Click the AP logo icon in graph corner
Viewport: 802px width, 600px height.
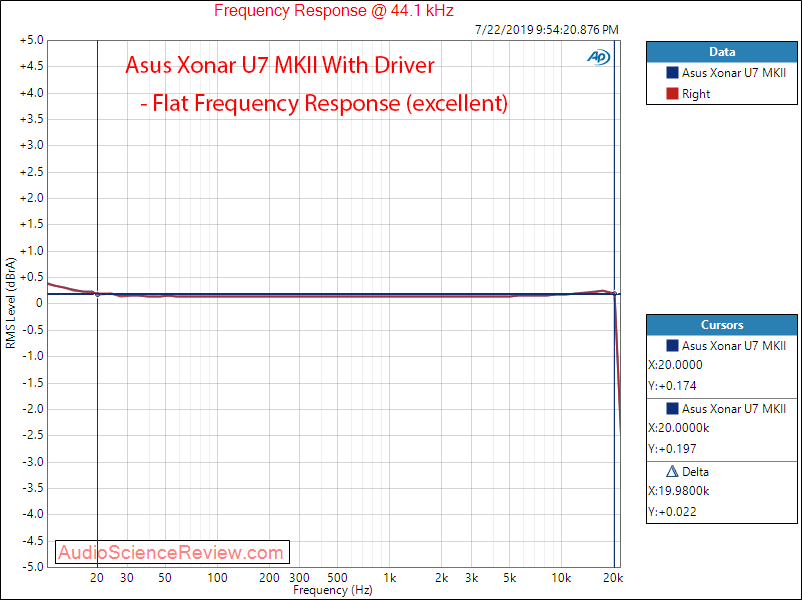tap(598, 57)
